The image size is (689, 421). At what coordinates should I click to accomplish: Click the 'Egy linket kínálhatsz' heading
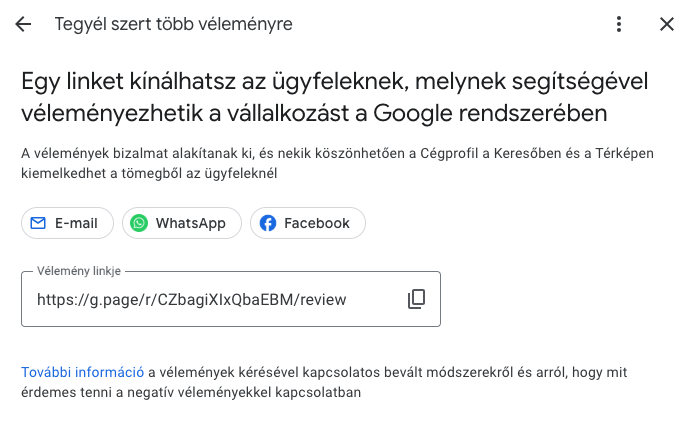click(335, 97)
